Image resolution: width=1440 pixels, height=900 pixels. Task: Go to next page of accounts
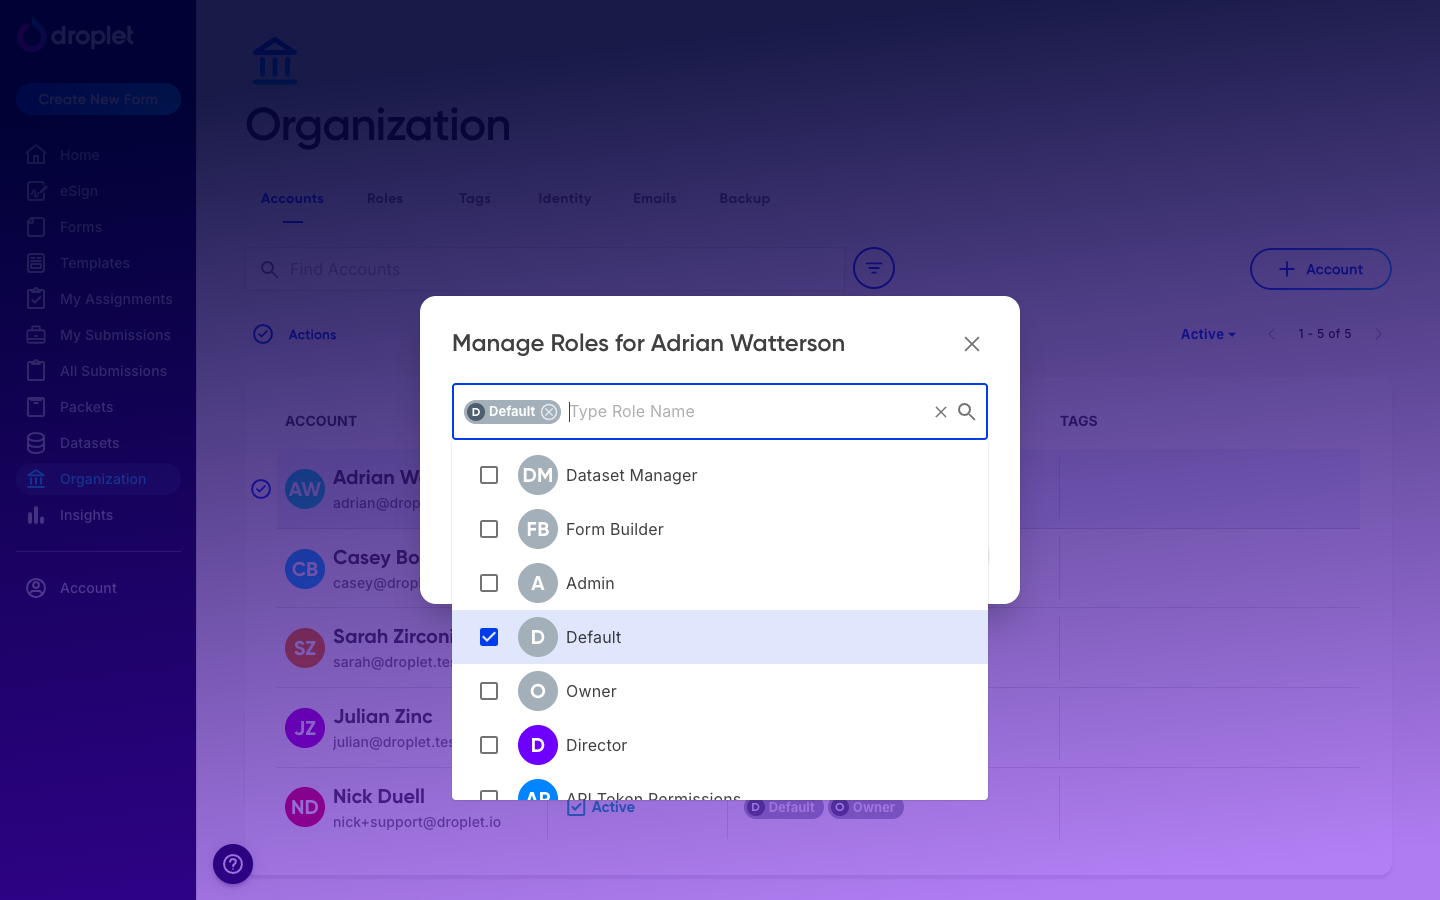point(1379,334)
